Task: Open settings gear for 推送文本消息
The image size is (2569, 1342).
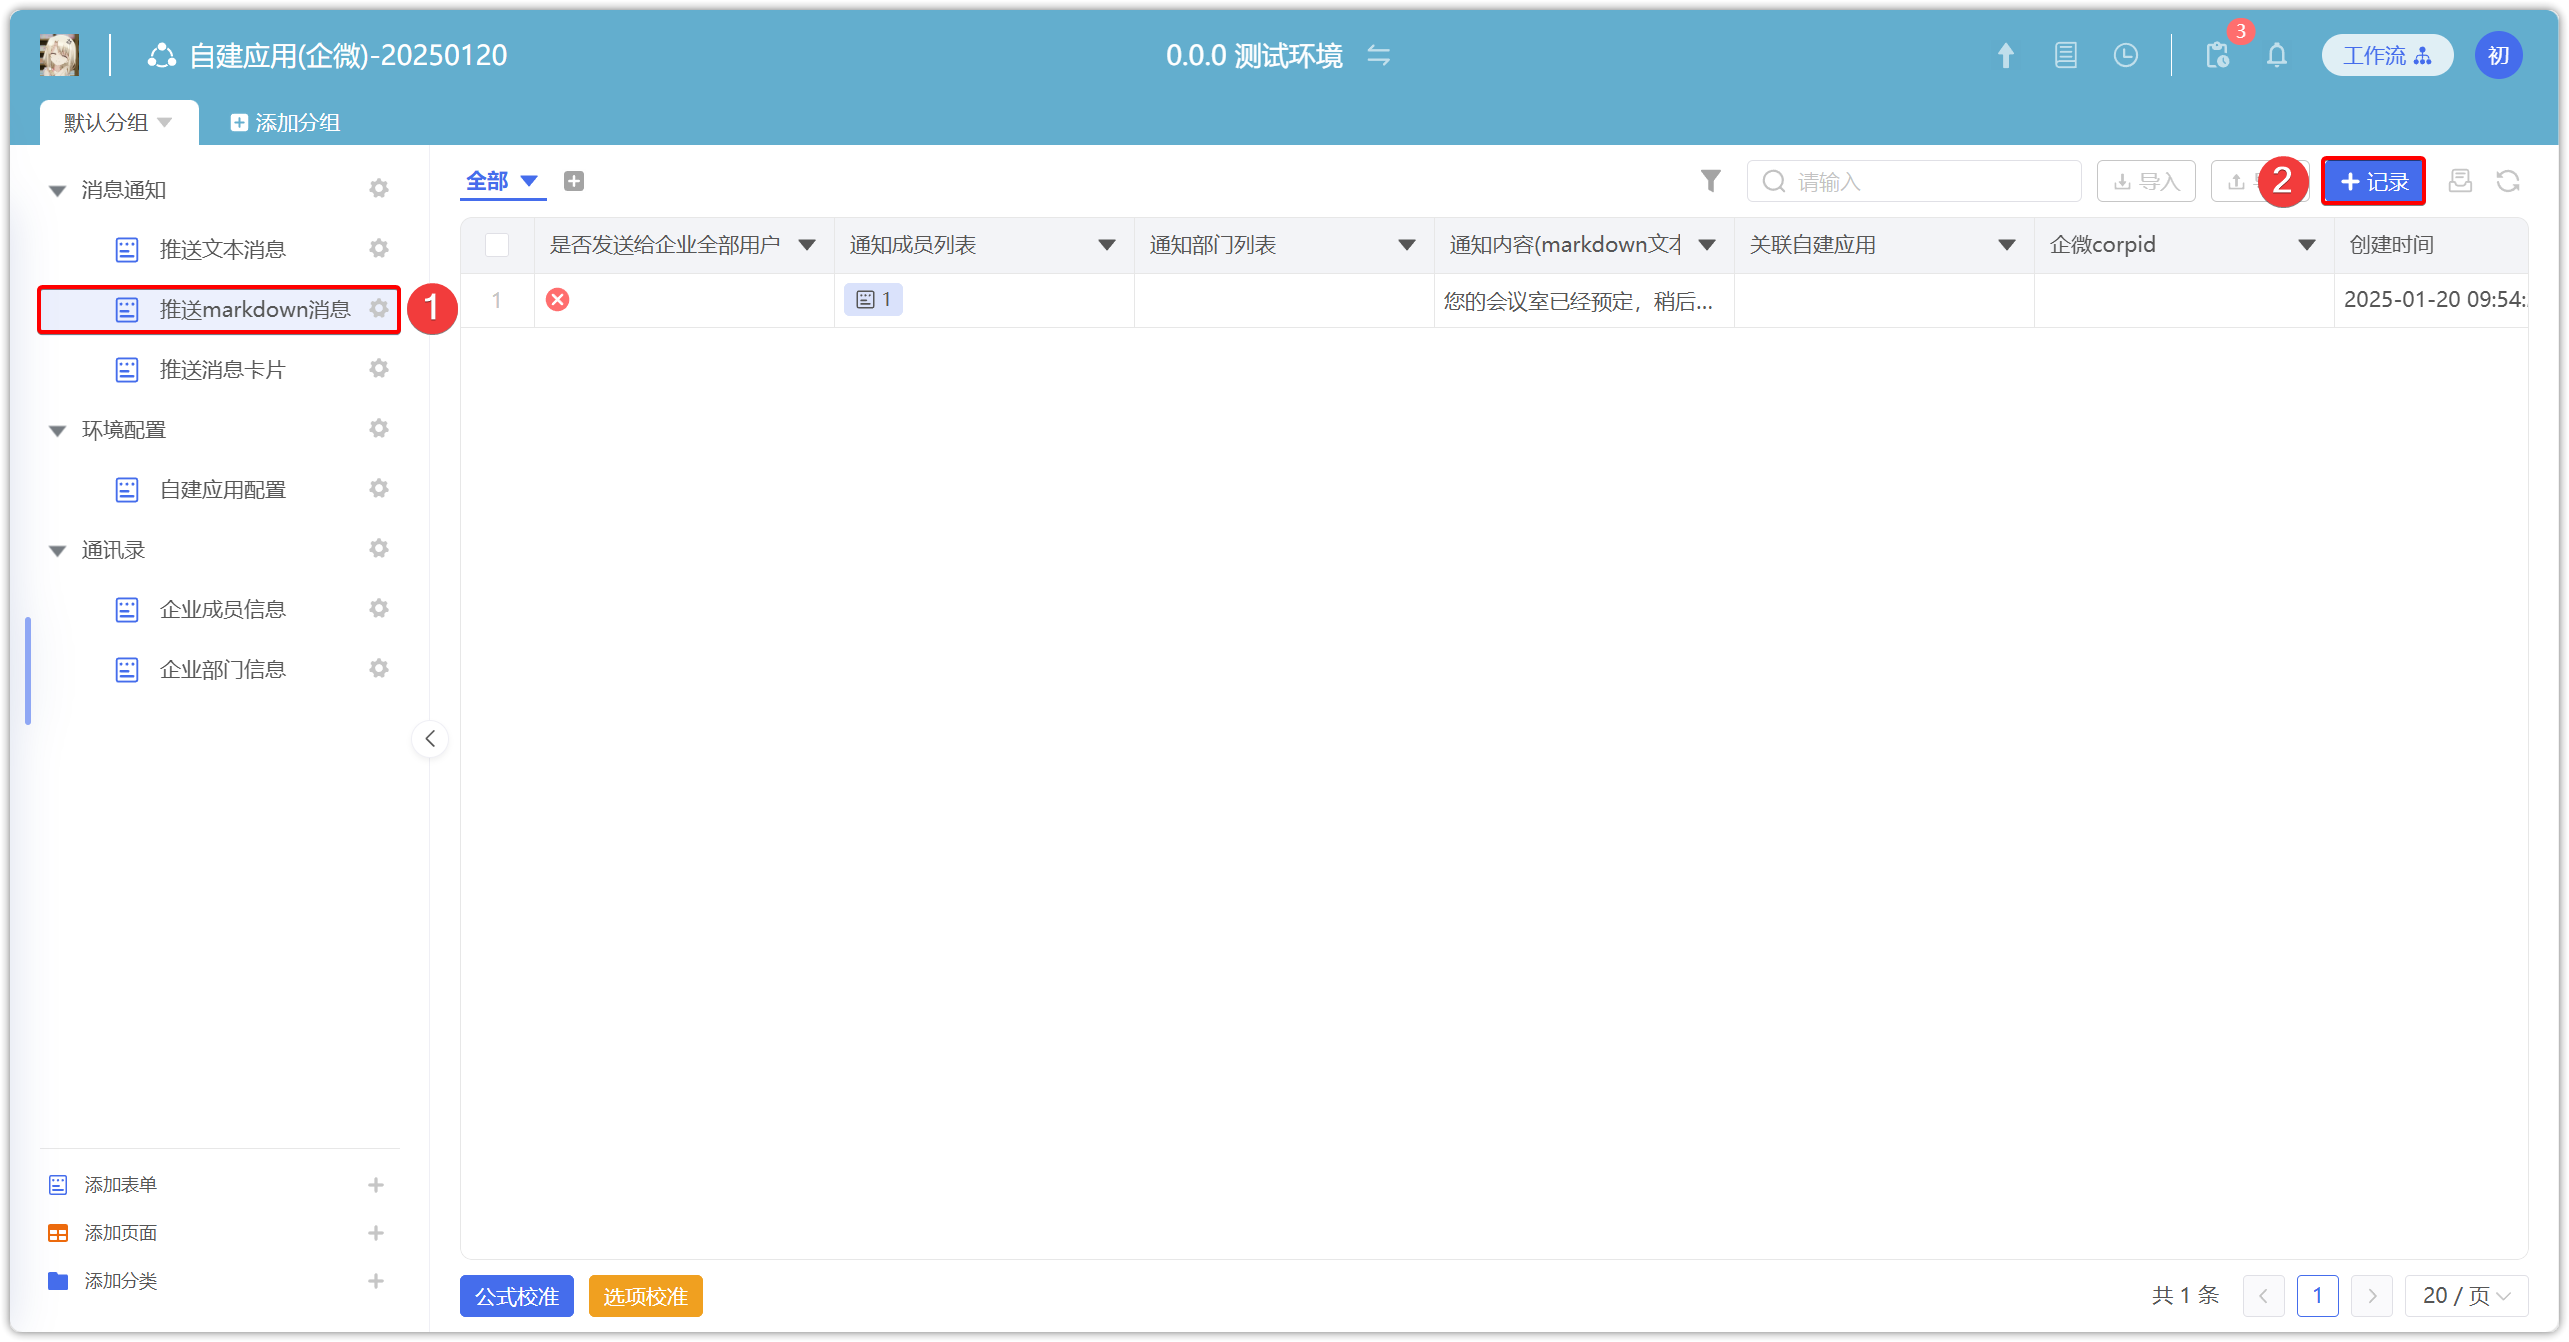Action: 378,248
